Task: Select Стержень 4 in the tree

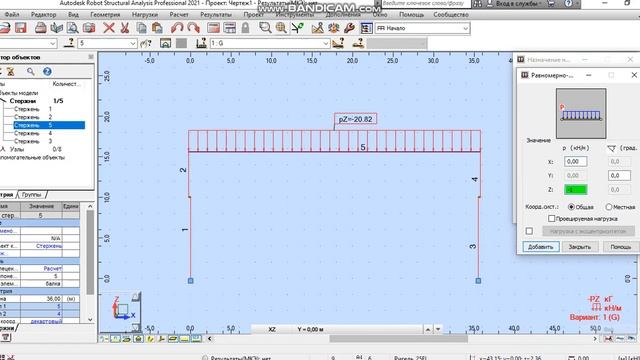Action: pyautogui.click(x=33, y=133)
